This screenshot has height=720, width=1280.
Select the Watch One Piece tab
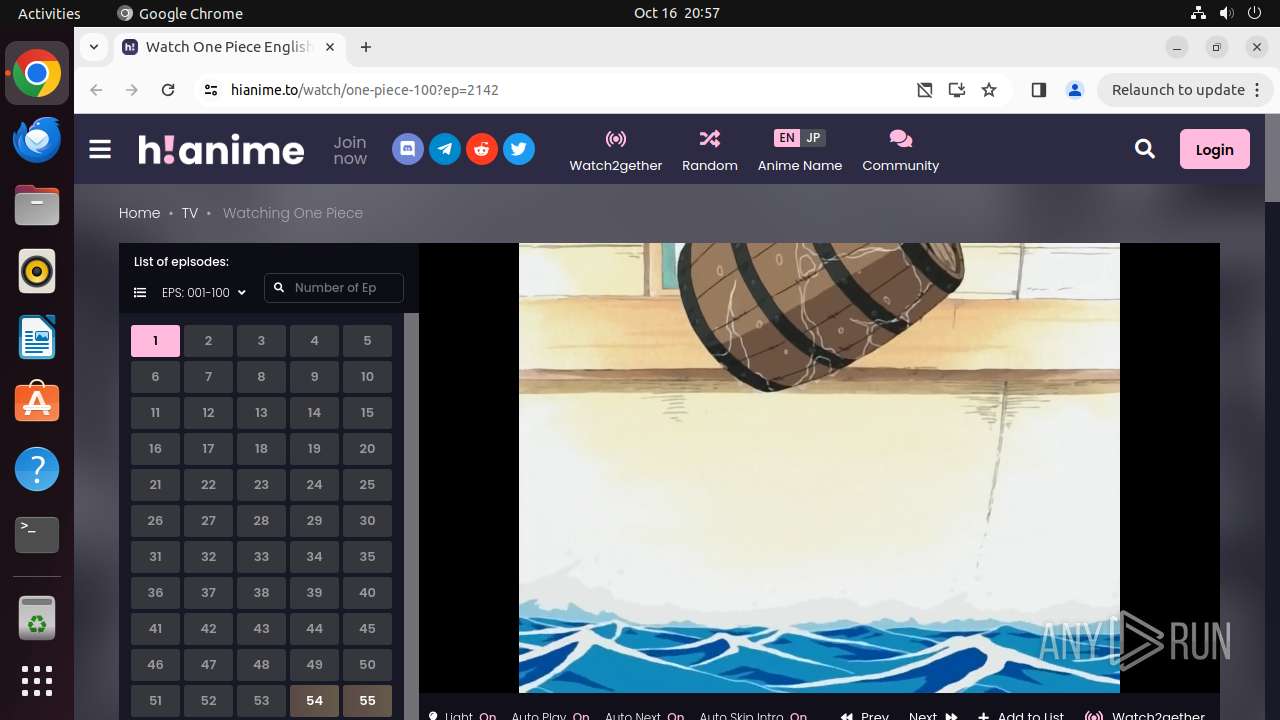(230, 47)
